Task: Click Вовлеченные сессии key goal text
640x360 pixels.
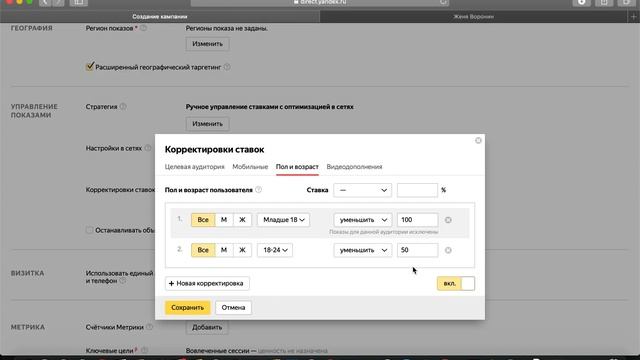Action: (218, 350)
